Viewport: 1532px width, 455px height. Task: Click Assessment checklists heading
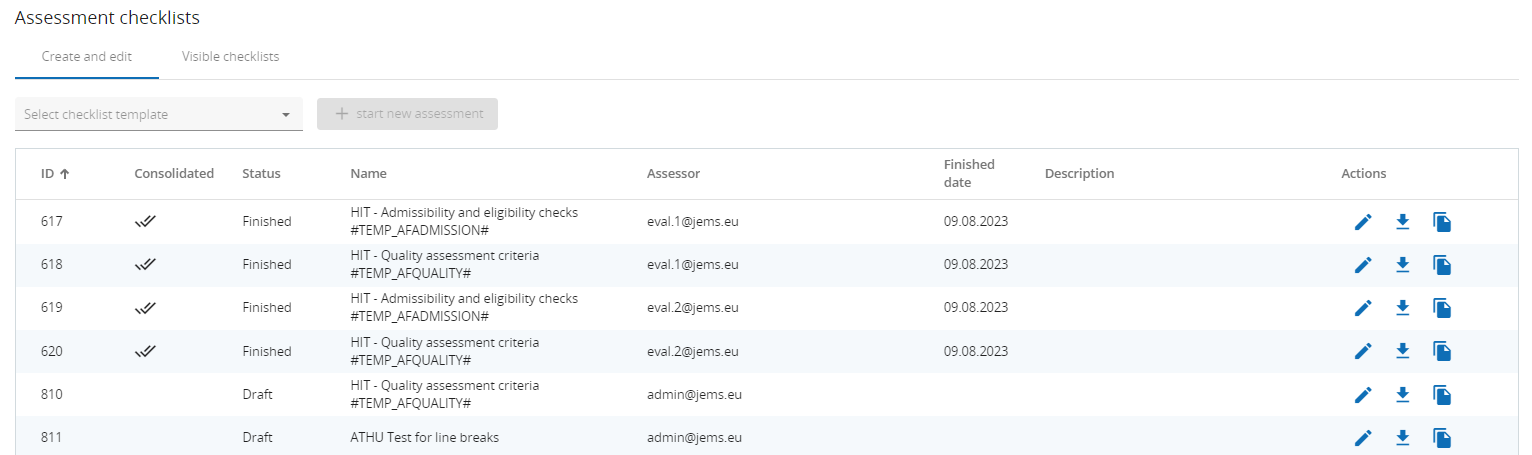(x=107, y=18)
